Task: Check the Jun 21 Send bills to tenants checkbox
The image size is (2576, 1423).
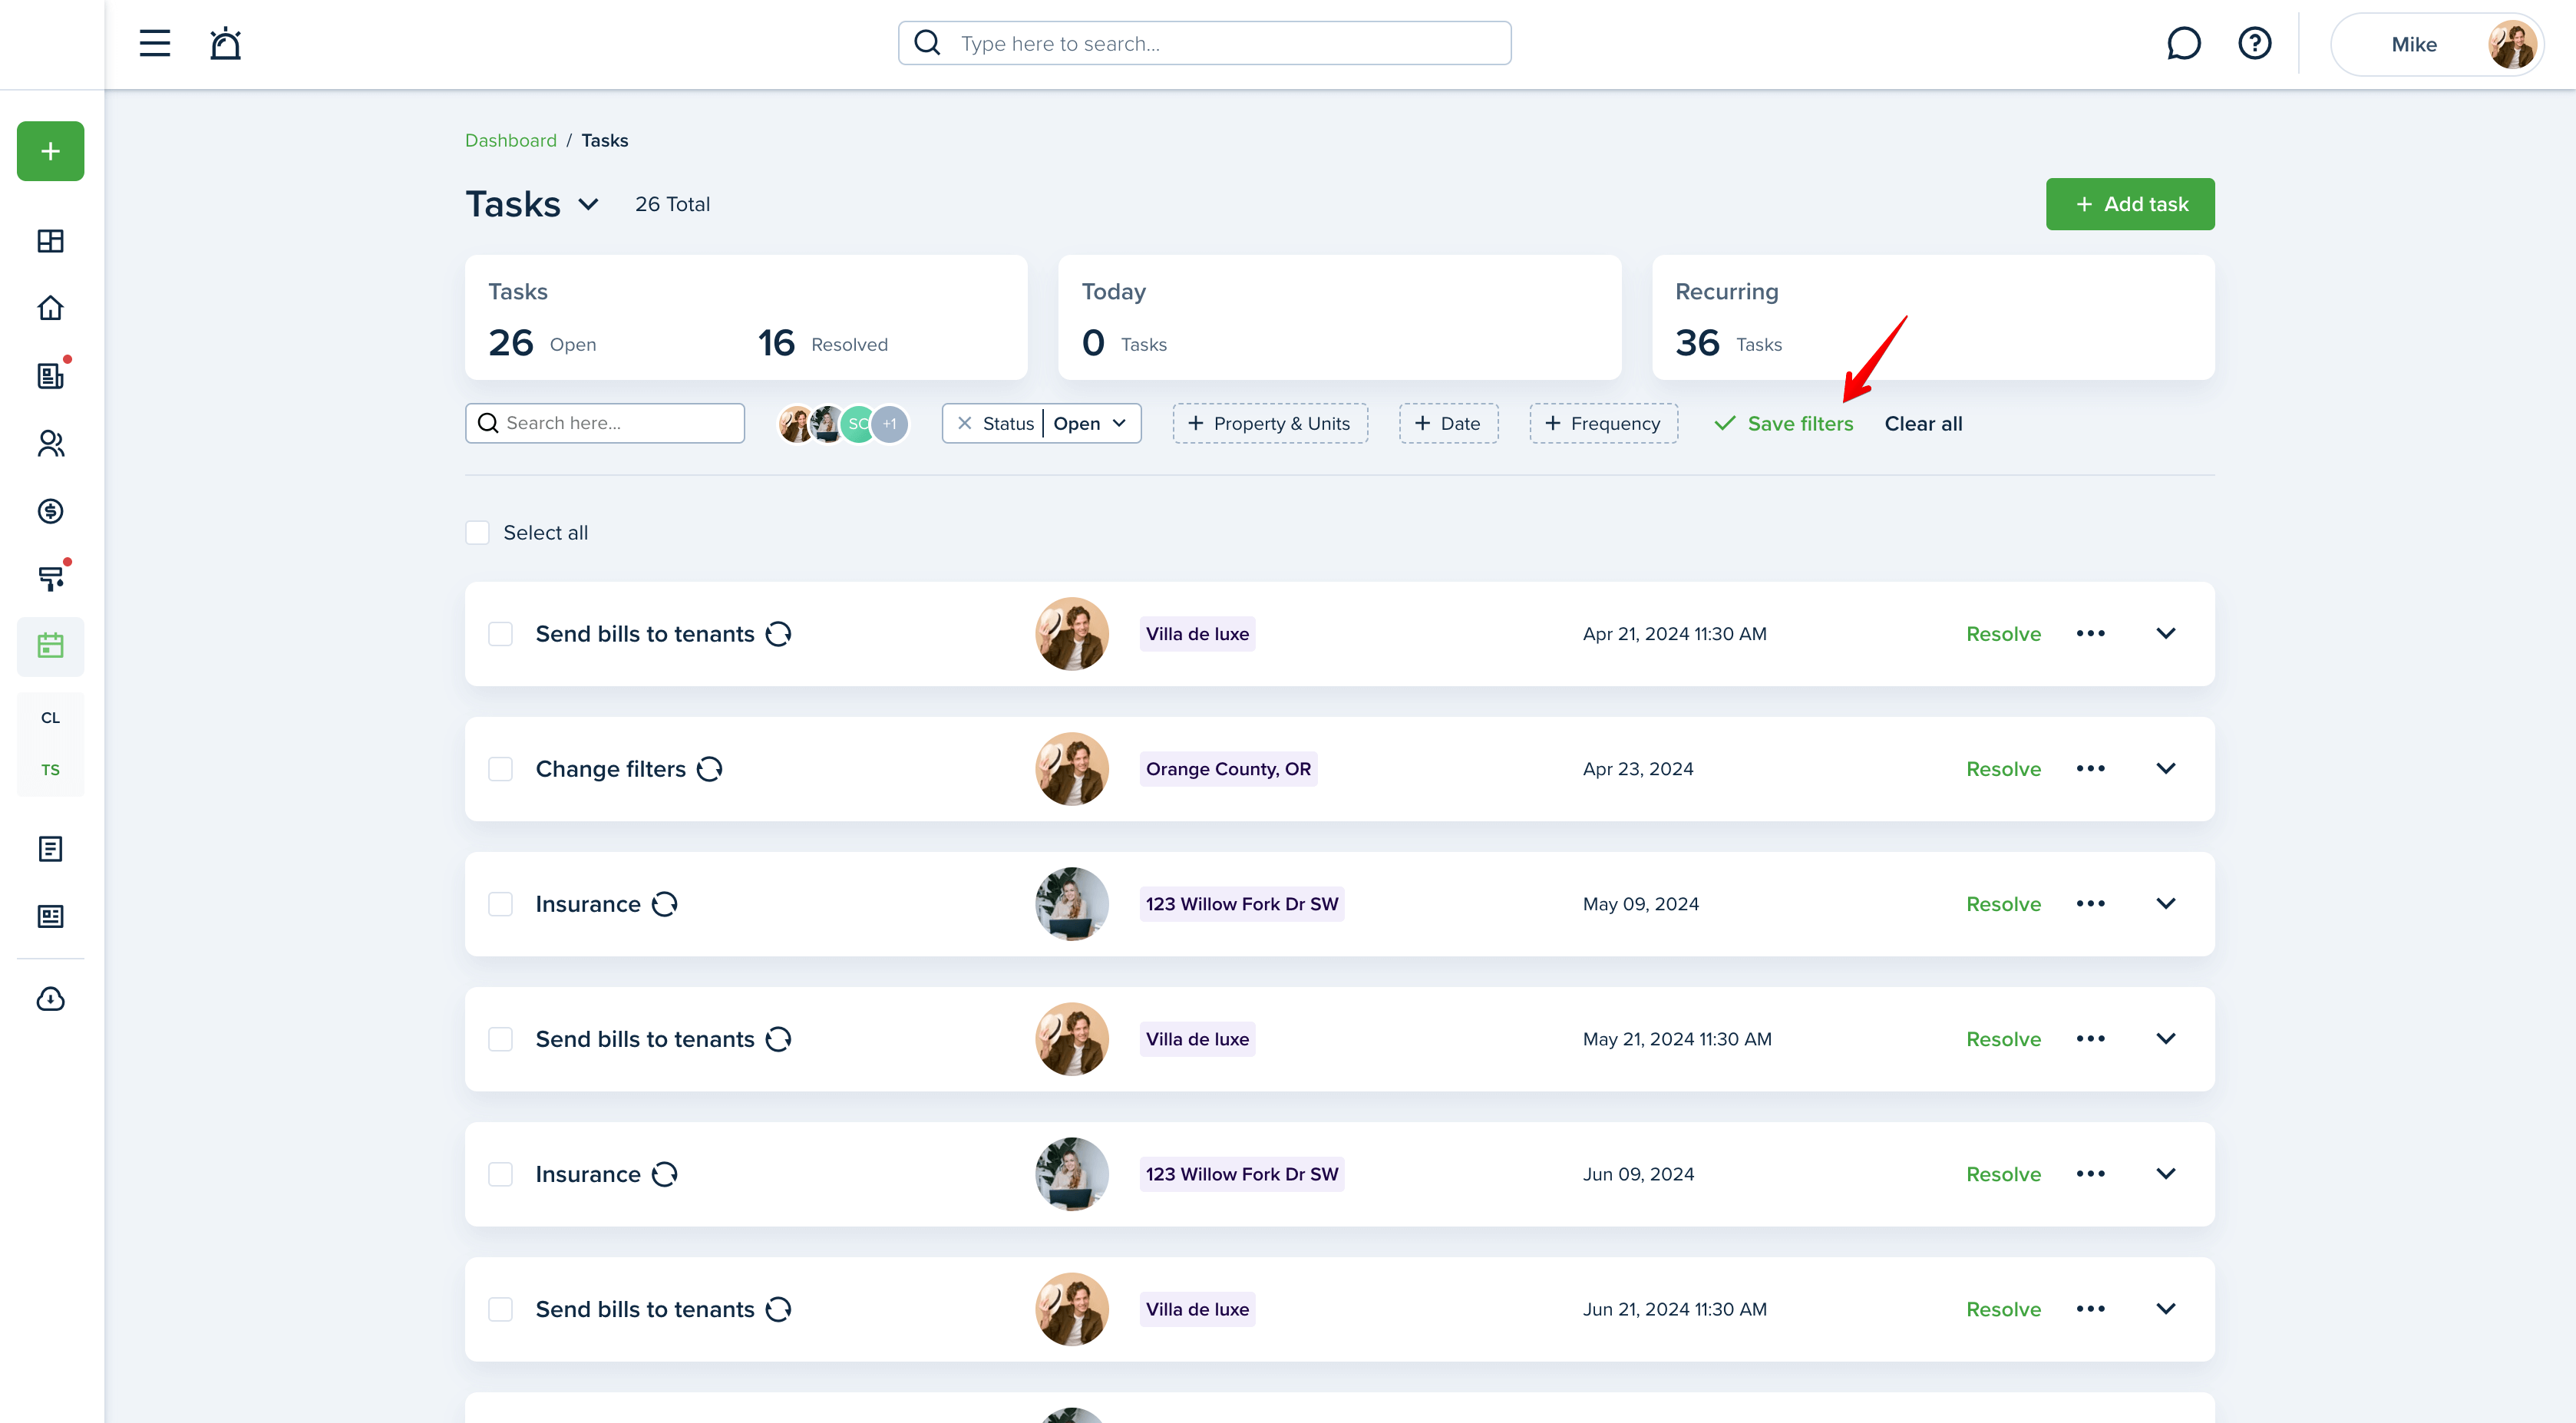Action: [500, 1309]
